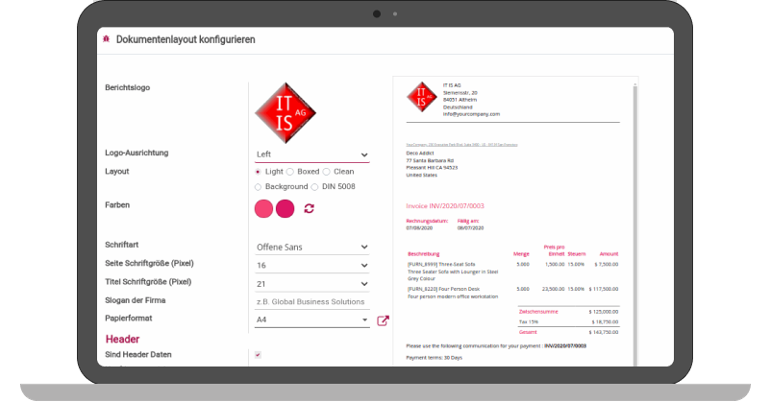Click the first primary color swatch

coord(264,208)
